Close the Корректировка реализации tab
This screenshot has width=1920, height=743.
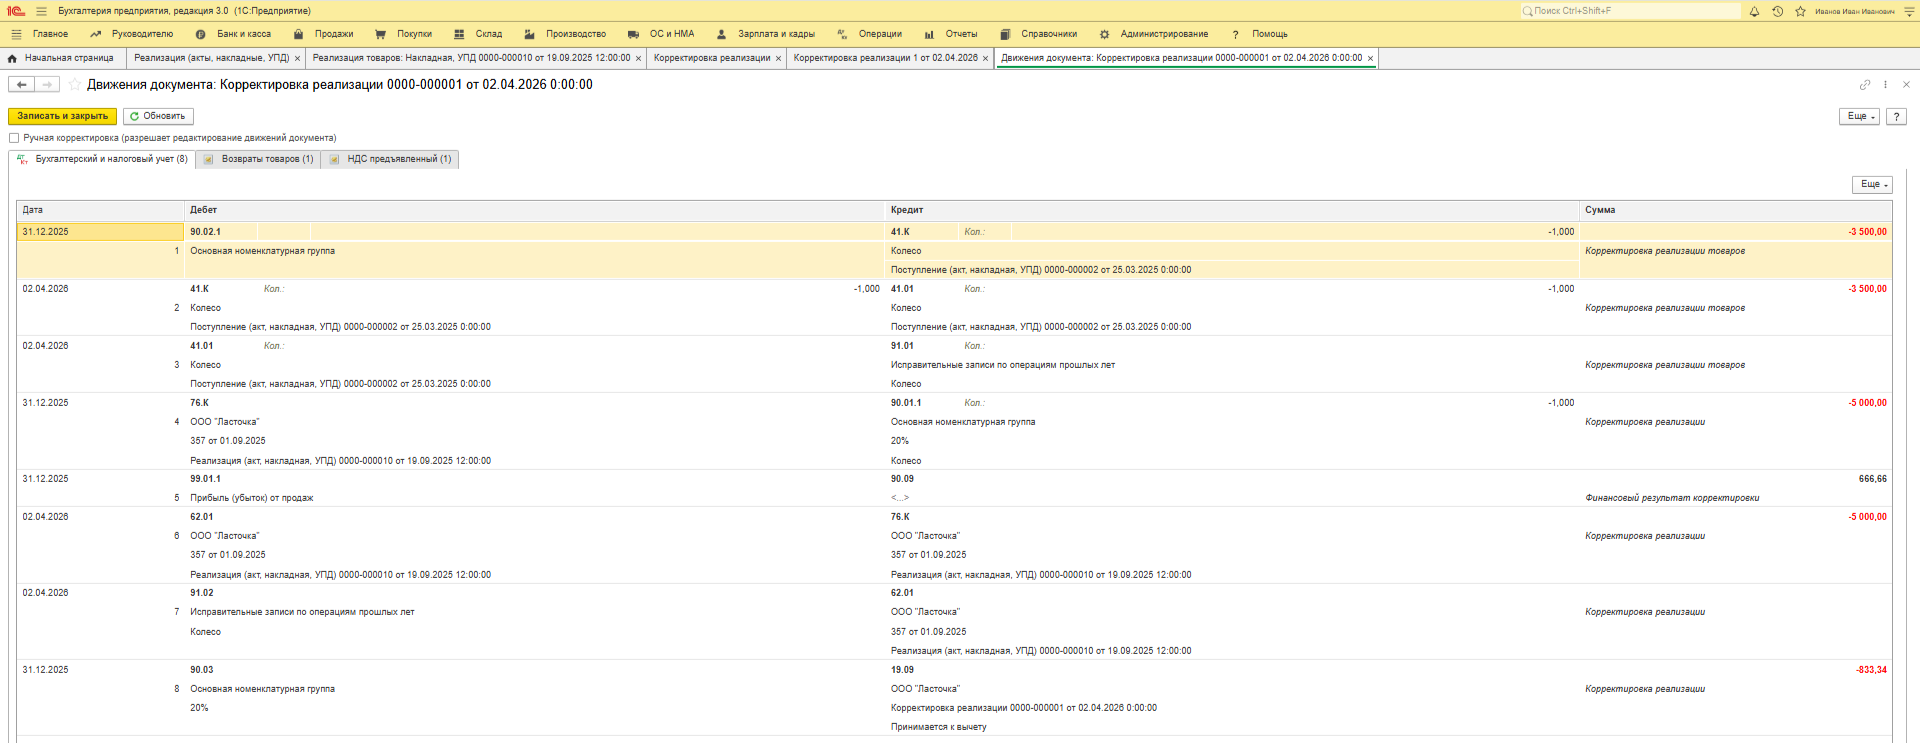click(778, 58)
